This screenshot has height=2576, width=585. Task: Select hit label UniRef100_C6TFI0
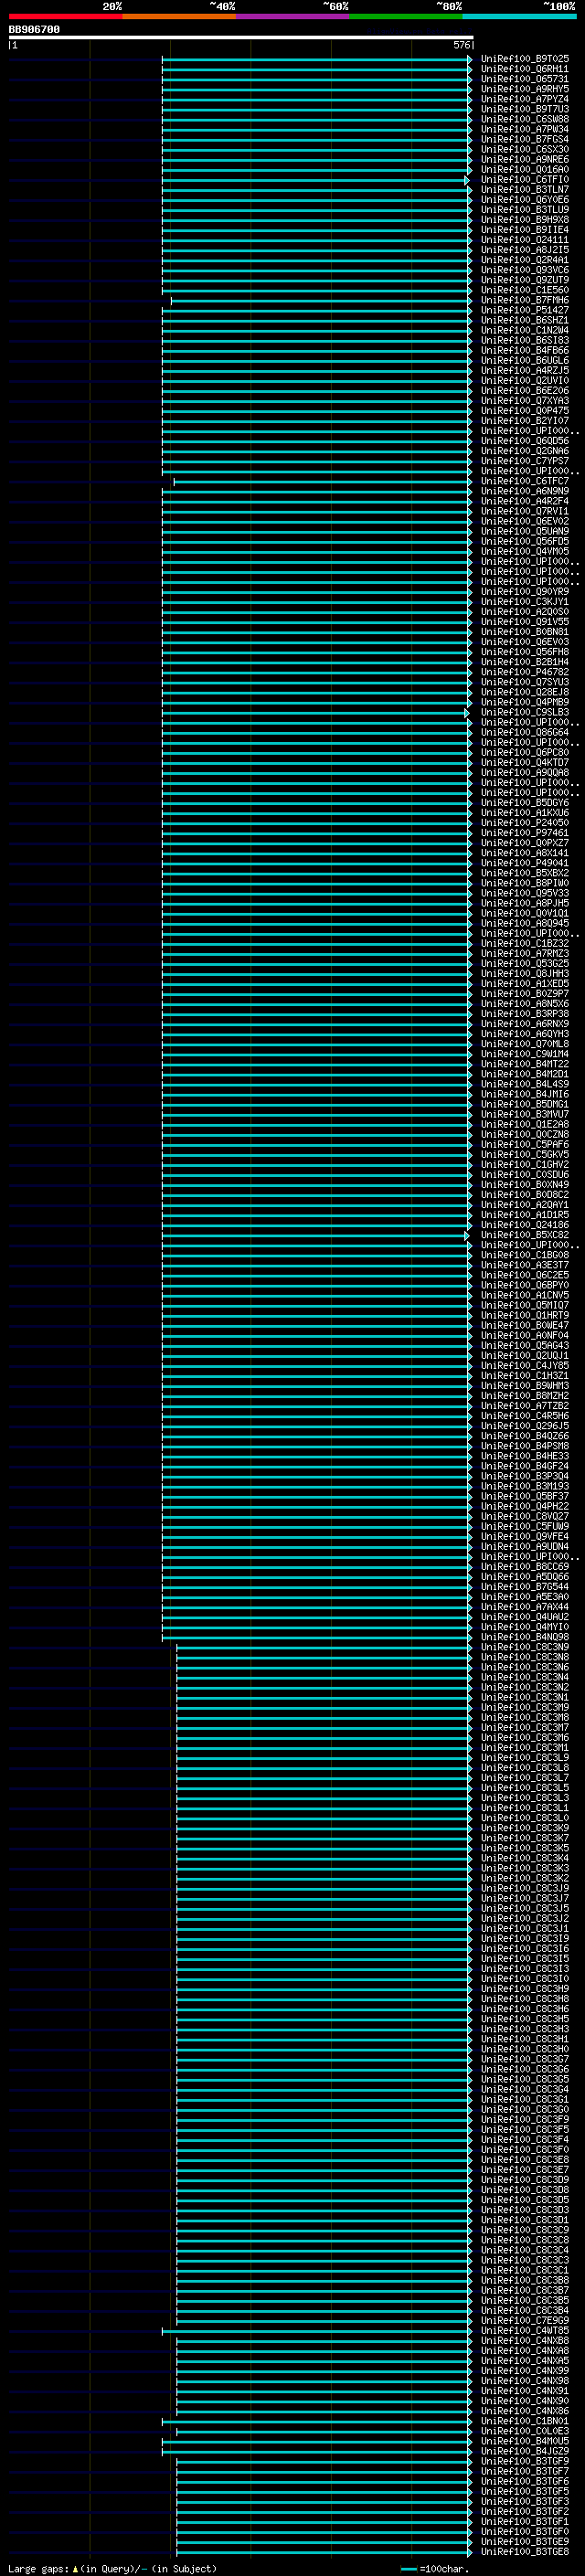(524, 180)
